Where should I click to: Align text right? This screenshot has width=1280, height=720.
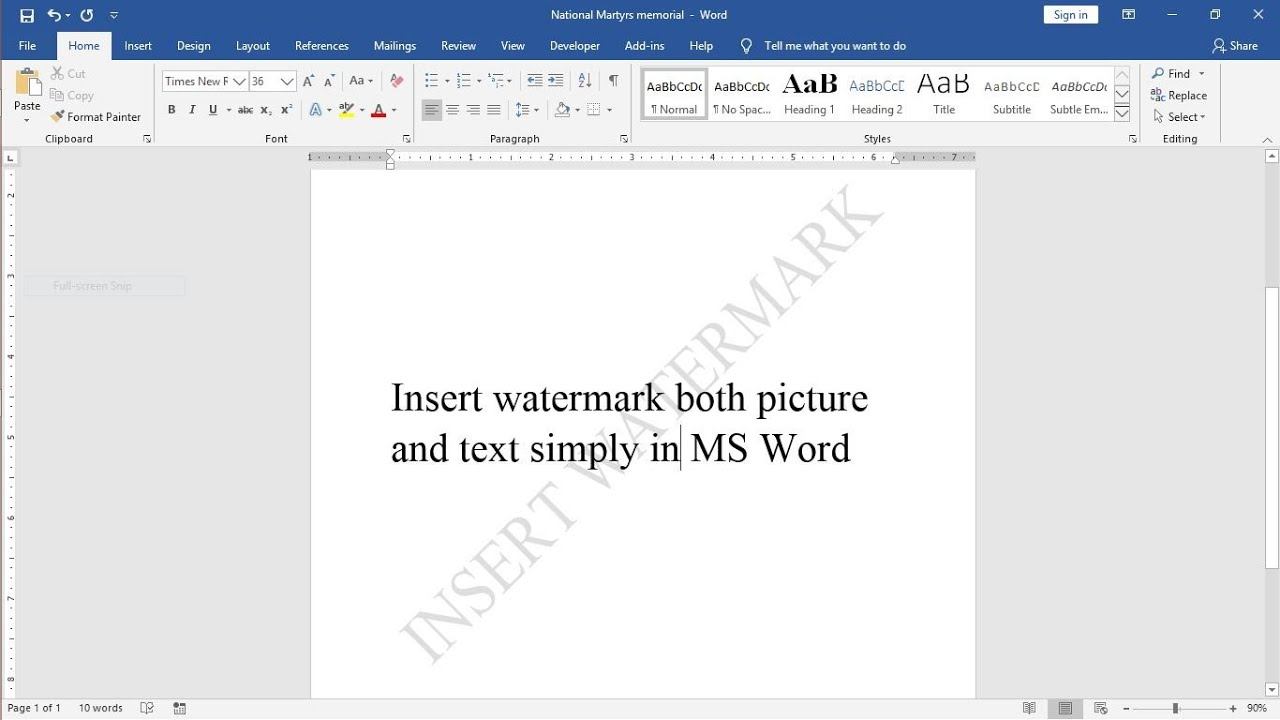pos(473,110)
